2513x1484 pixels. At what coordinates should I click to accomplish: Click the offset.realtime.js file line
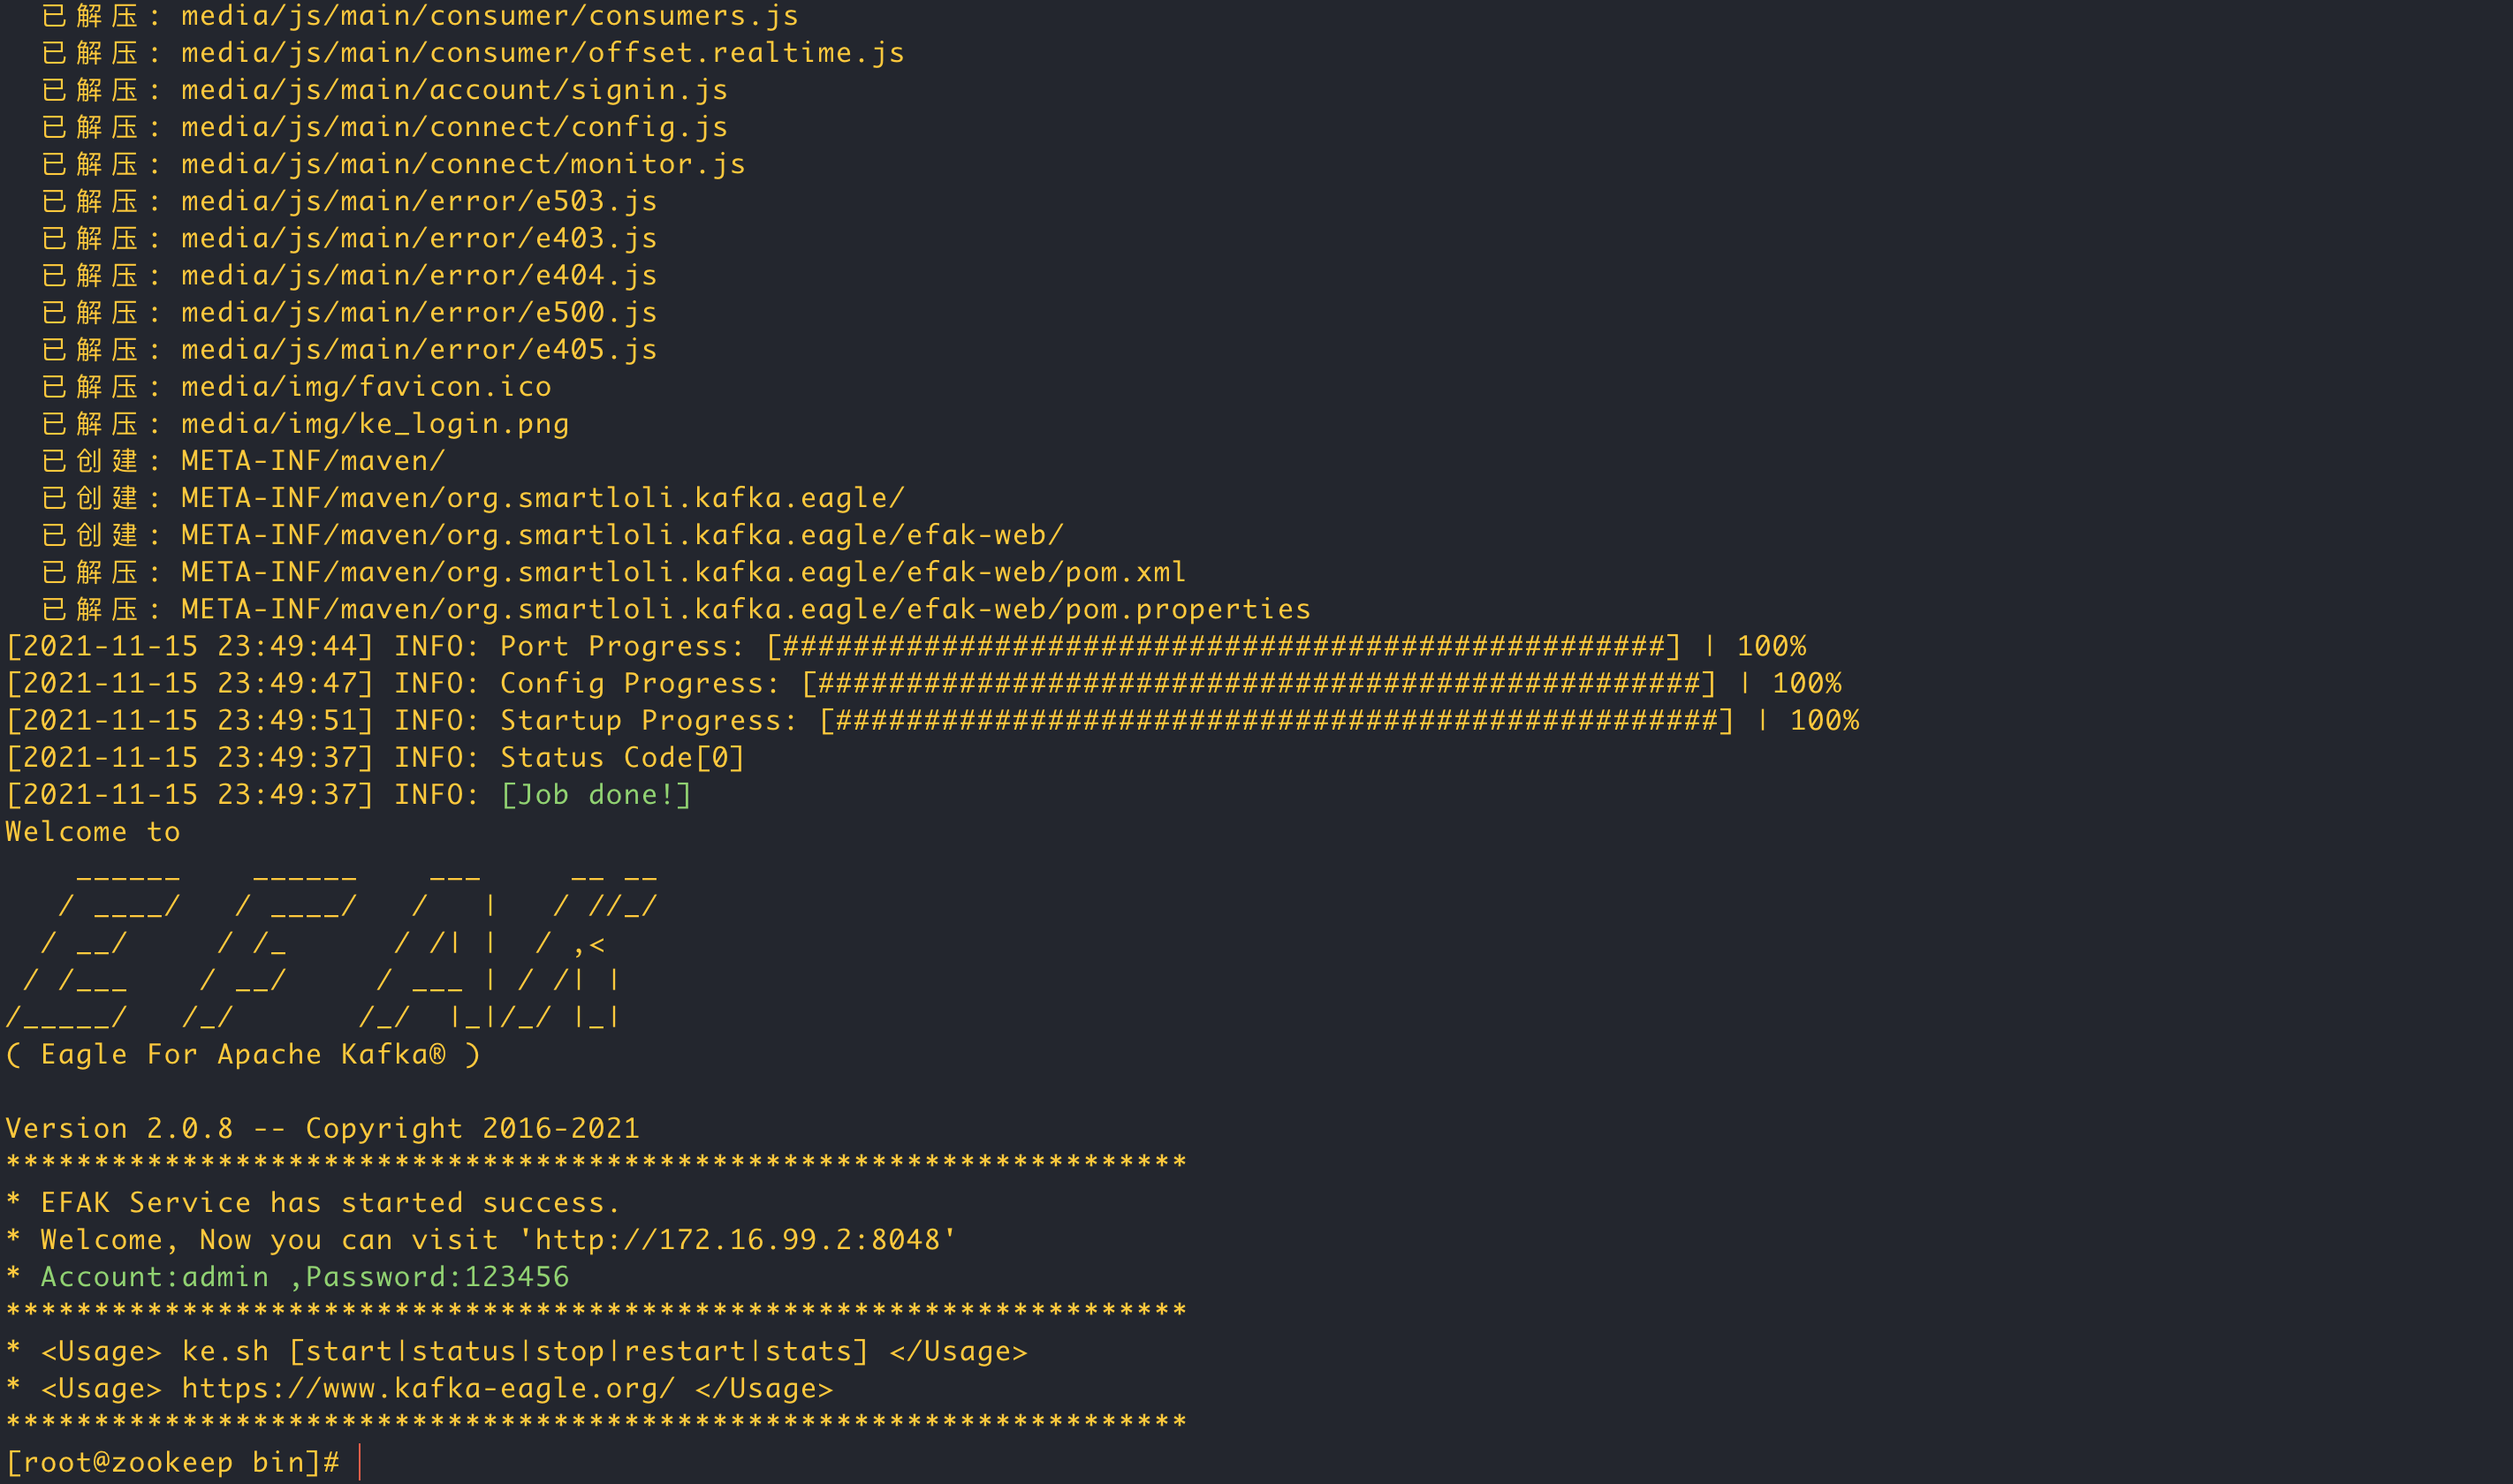click(x=472, y=53)
